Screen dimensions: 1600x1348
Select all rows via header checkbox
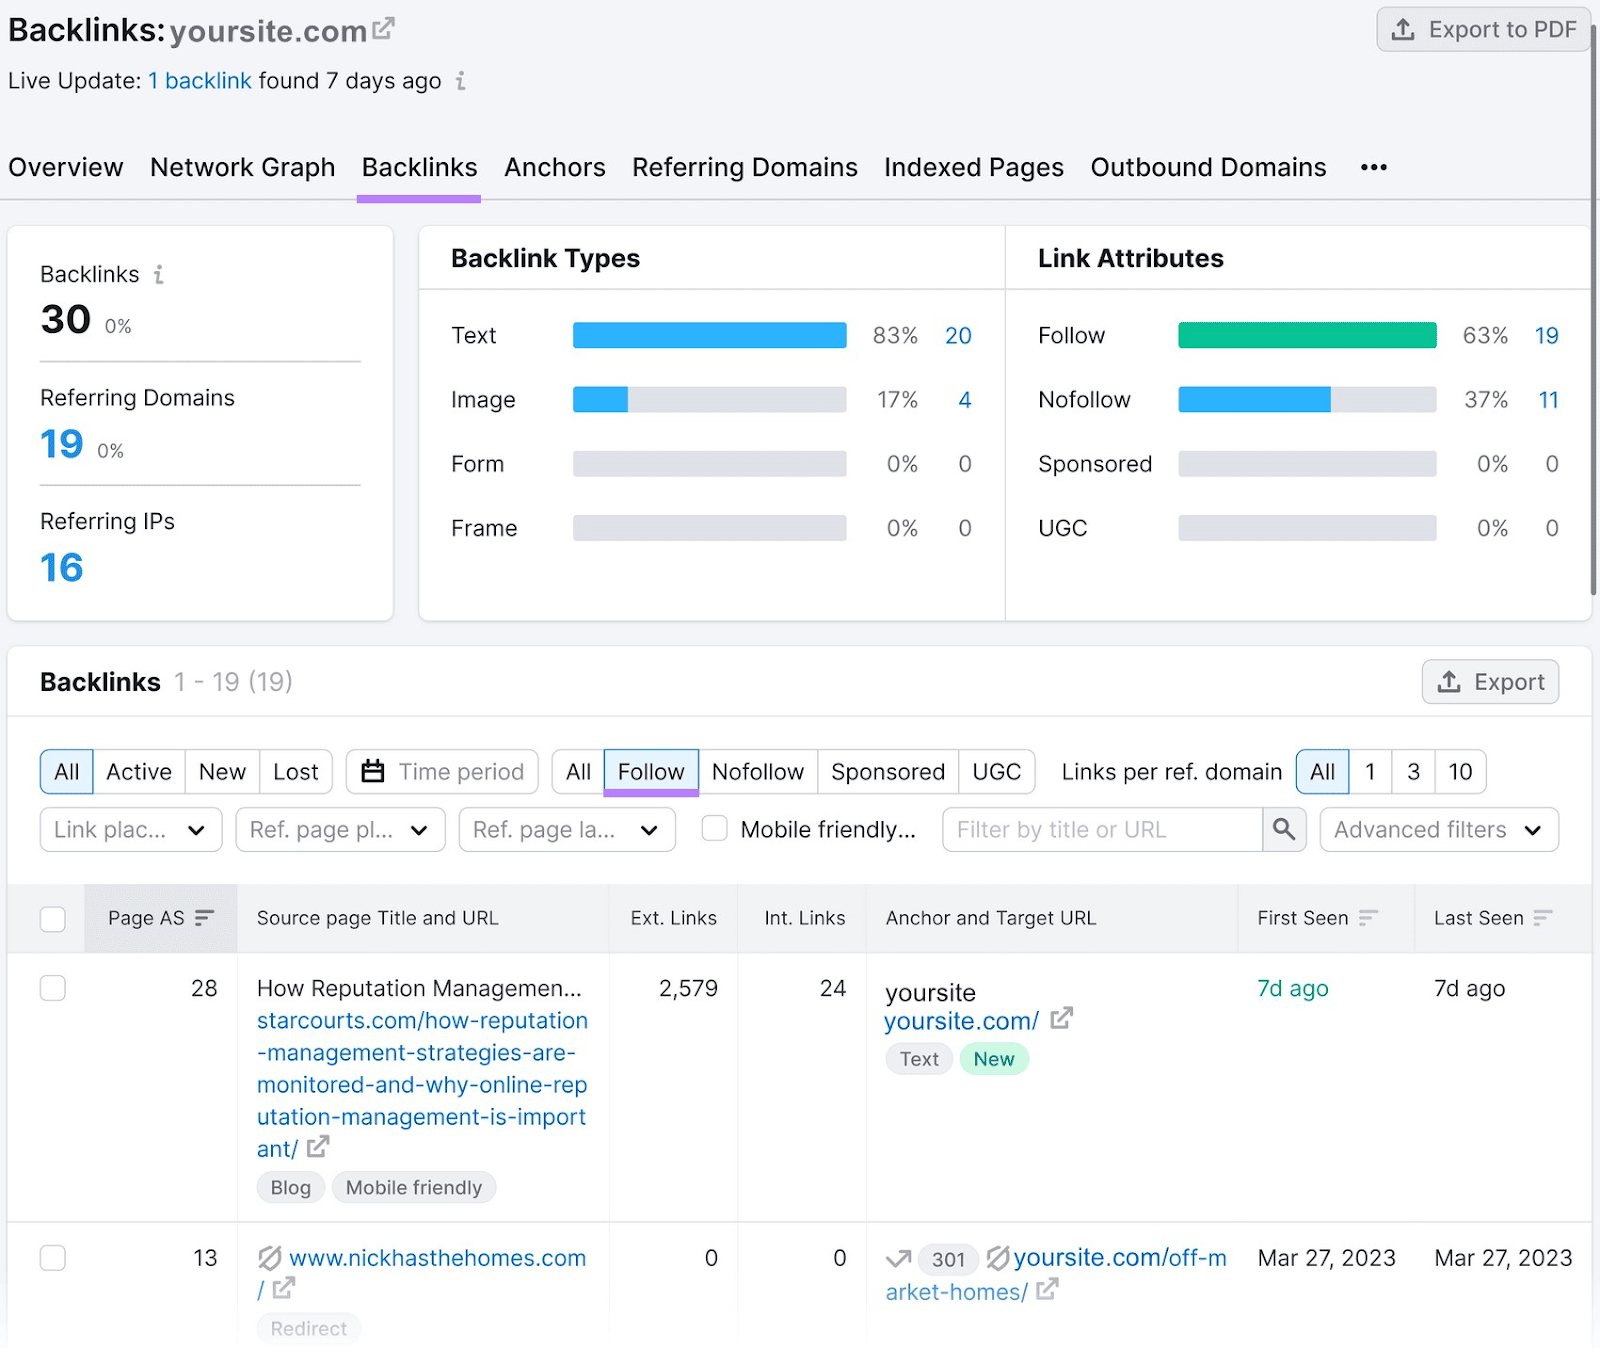52,916
